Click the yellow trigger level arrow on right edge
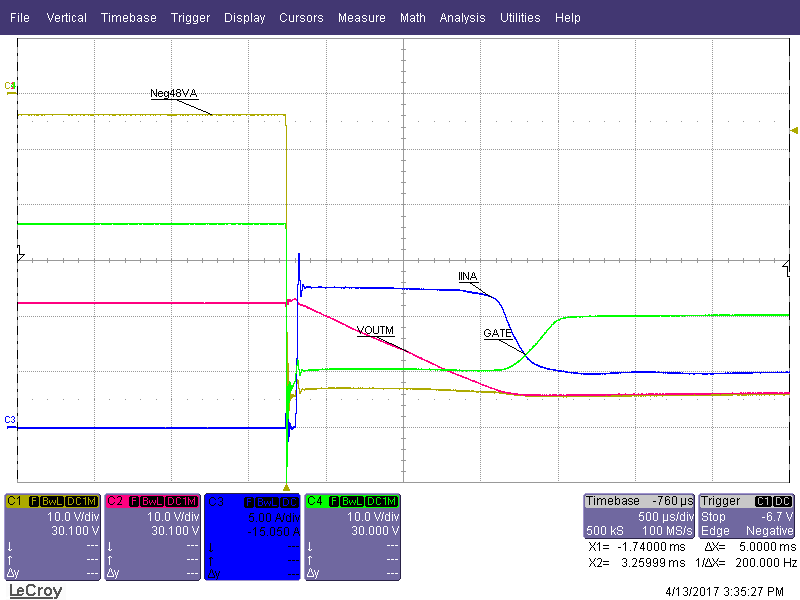The width and height of the screenshot is (800, 600). tap(794, 130)
